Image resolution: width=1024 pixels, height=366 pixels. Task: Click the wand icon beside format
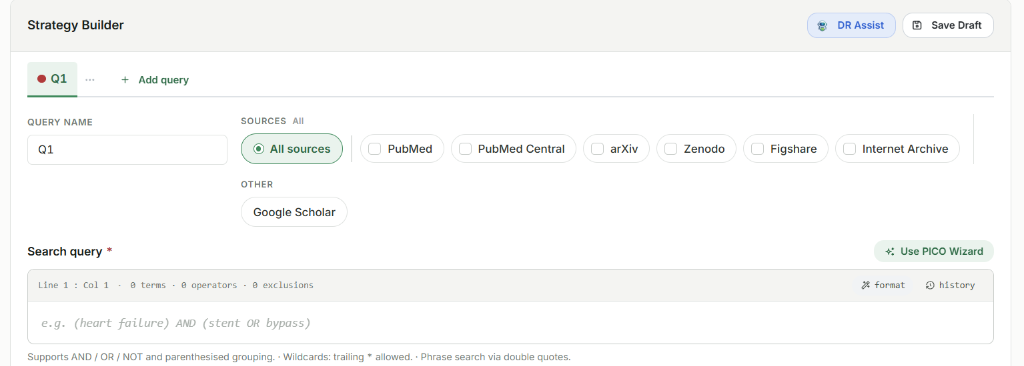point(866,285)
